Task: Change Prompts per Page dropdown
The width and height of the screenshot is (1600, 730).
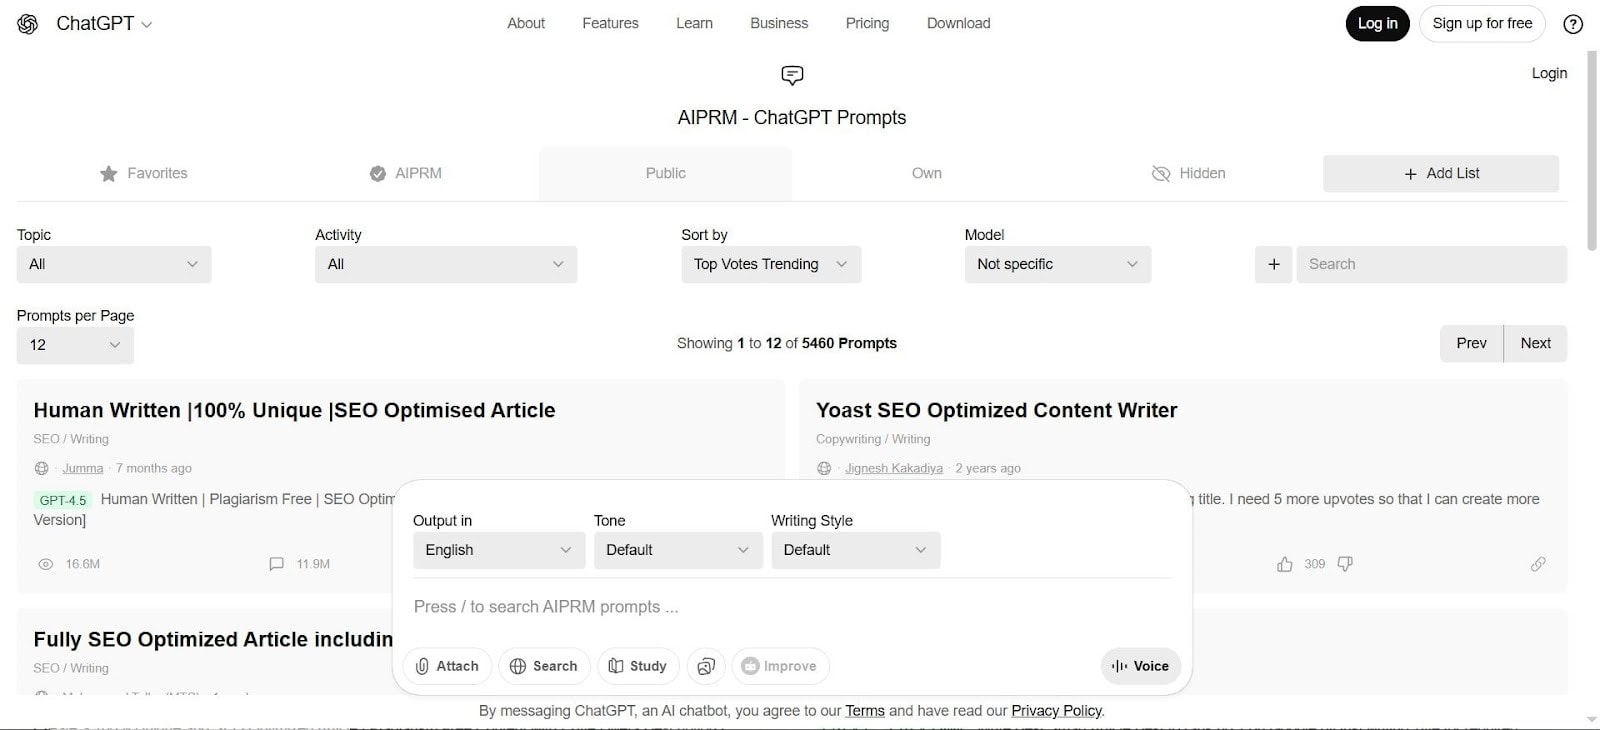Action: (x=75, y=345)
